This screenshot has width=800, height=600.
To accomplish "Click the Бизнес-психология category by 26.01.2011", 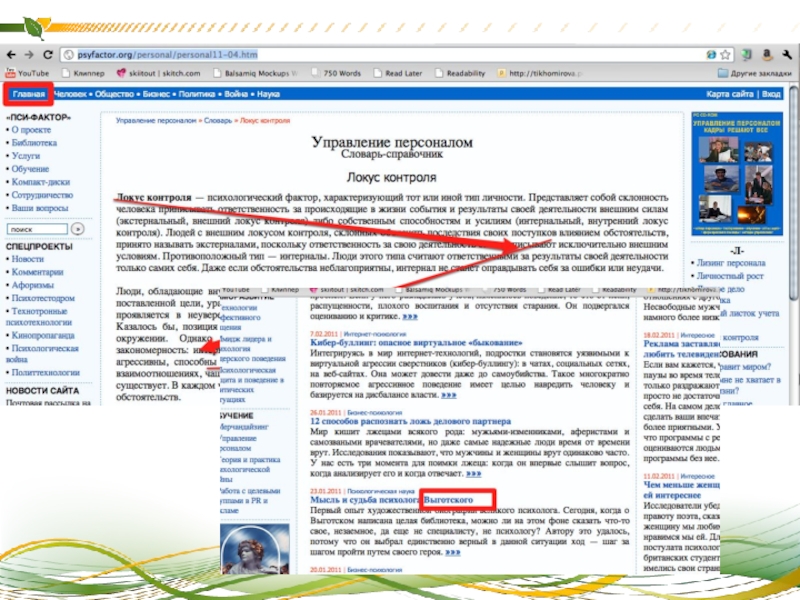I will 374,412.
